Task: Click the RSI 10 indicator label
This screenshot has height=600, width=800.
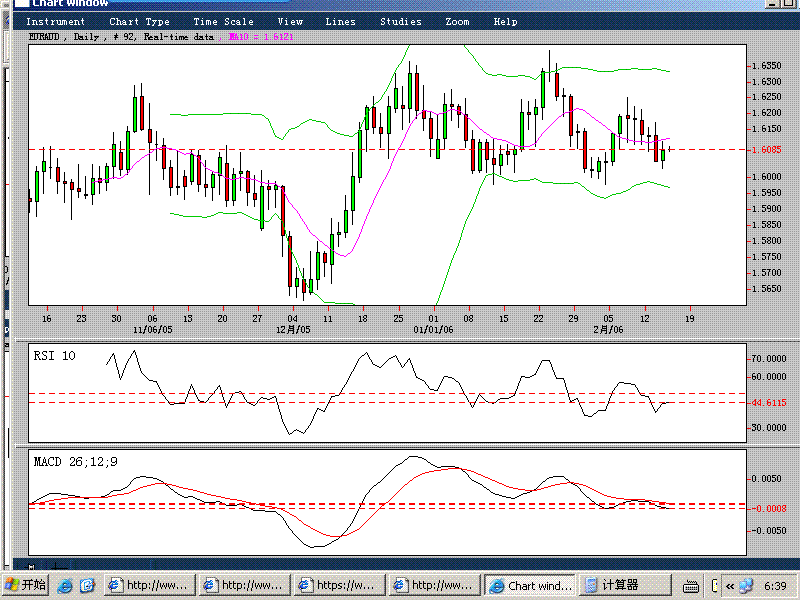Action: (x=54, y=356)
